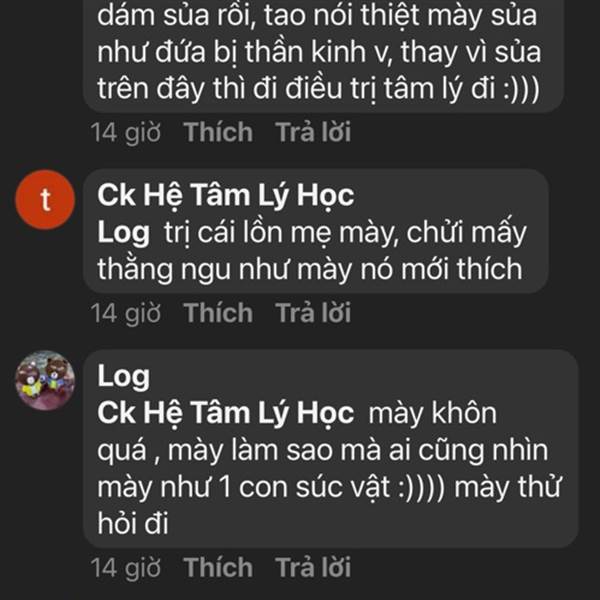Screen dimensions: 600x600
Task: Reply to Log's last comment with 'Trả lời'
Action: click(313, 567)
